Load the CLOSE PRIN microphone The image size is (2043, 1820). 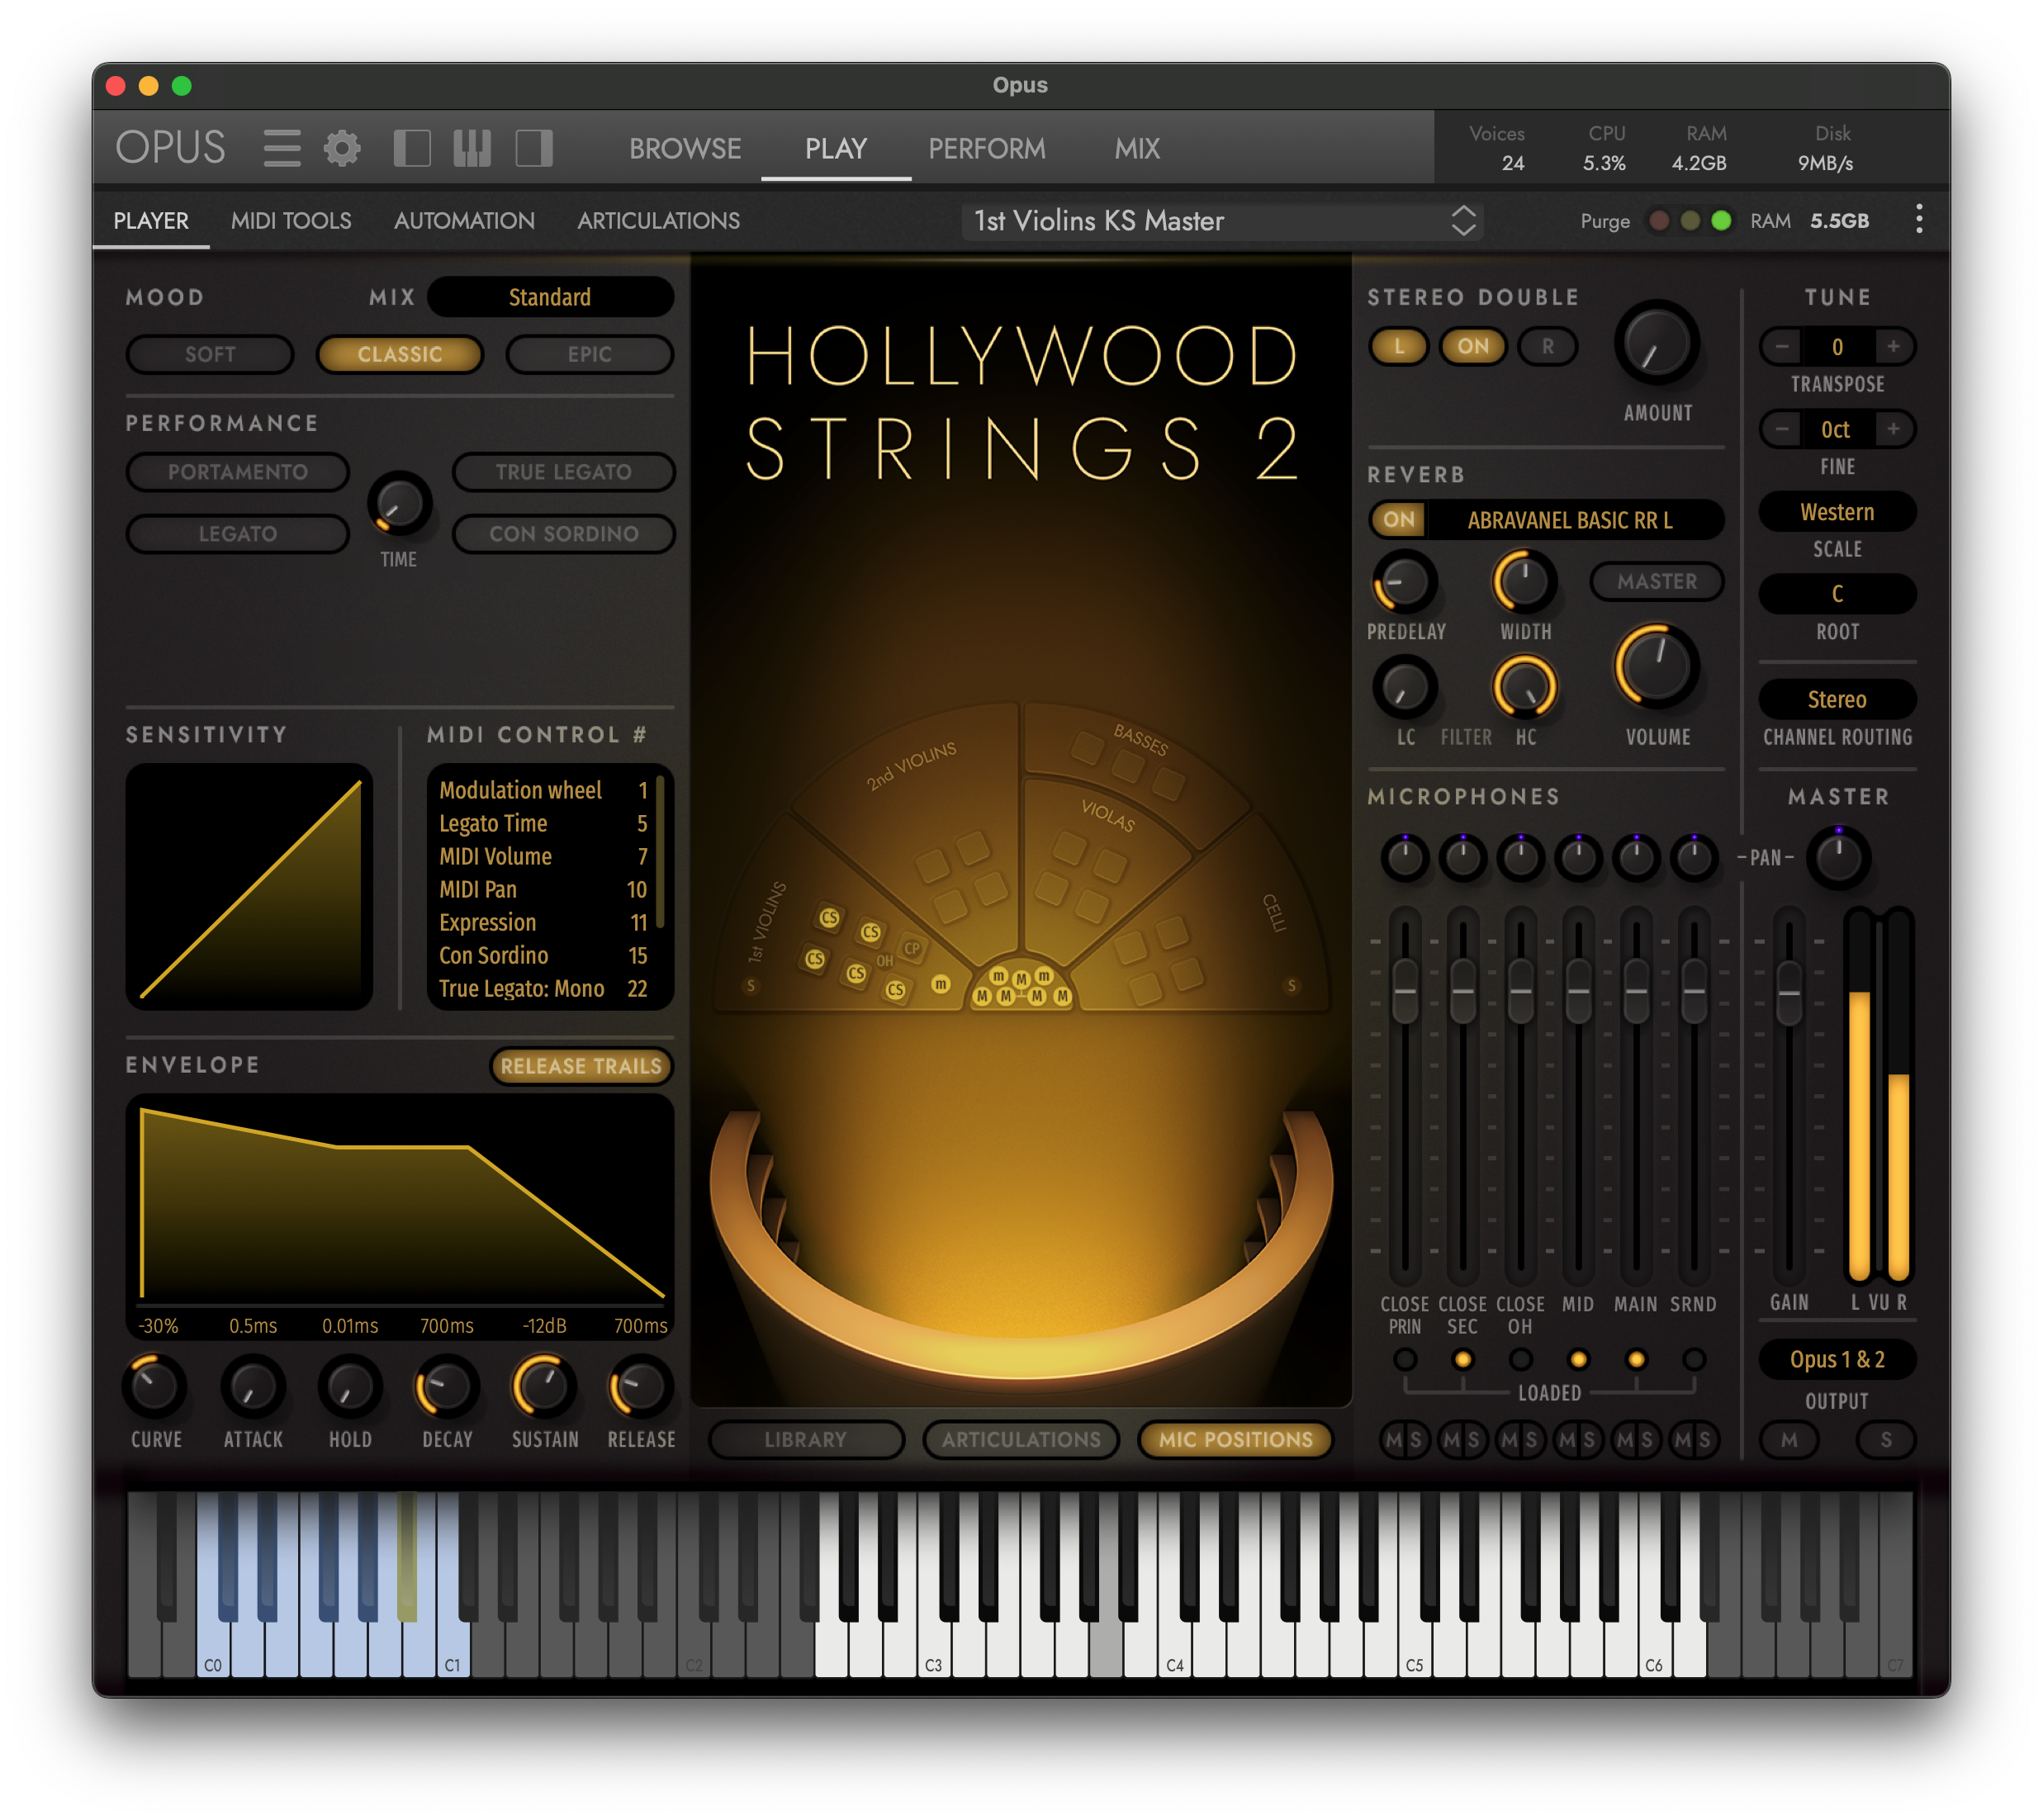(1405, 1360)
